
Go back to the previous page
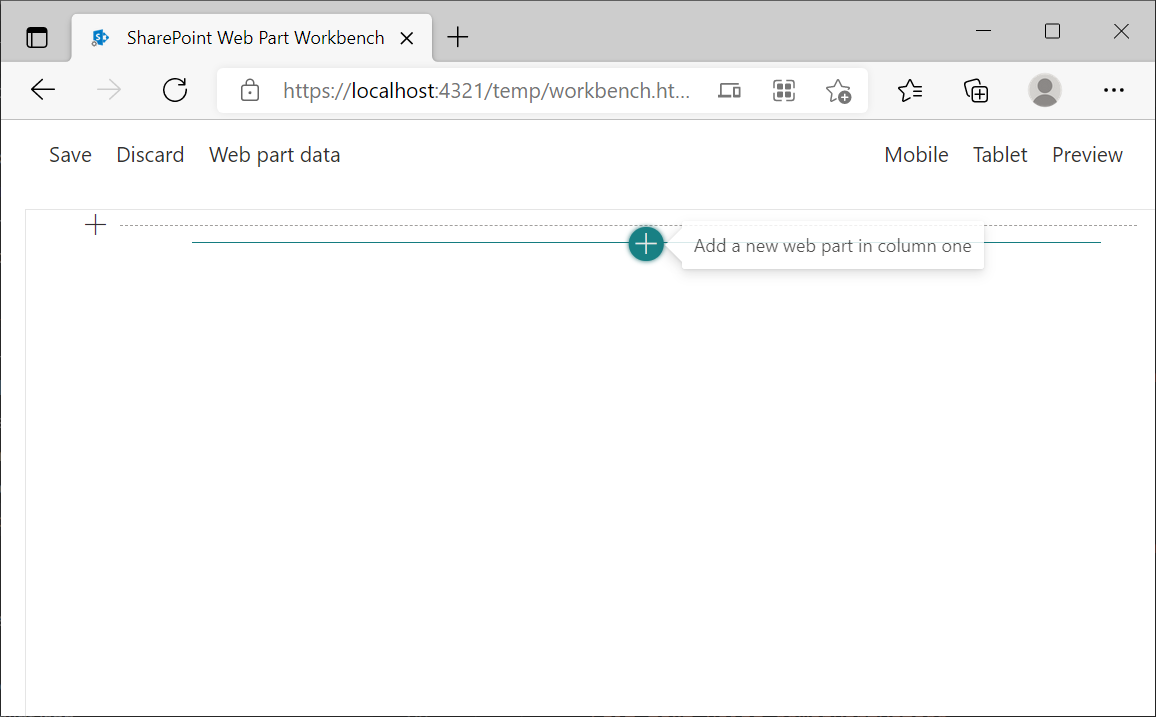(x=43, y=90)
